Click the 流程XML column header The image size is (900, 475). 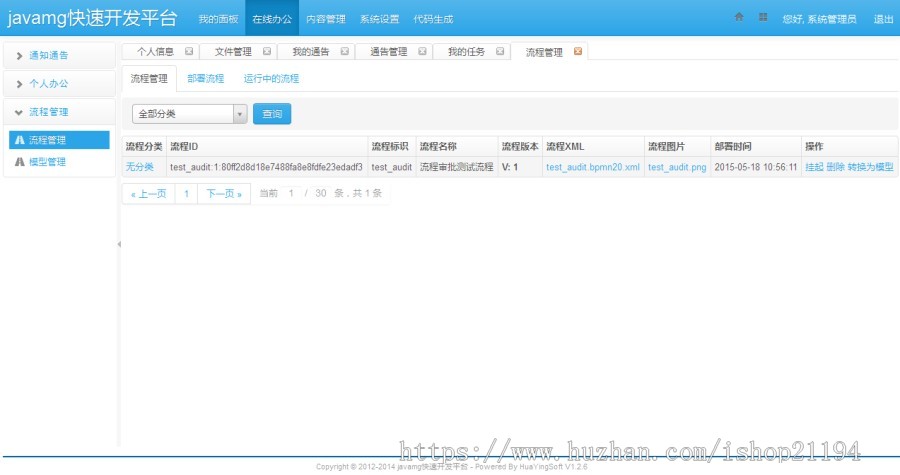593,146
